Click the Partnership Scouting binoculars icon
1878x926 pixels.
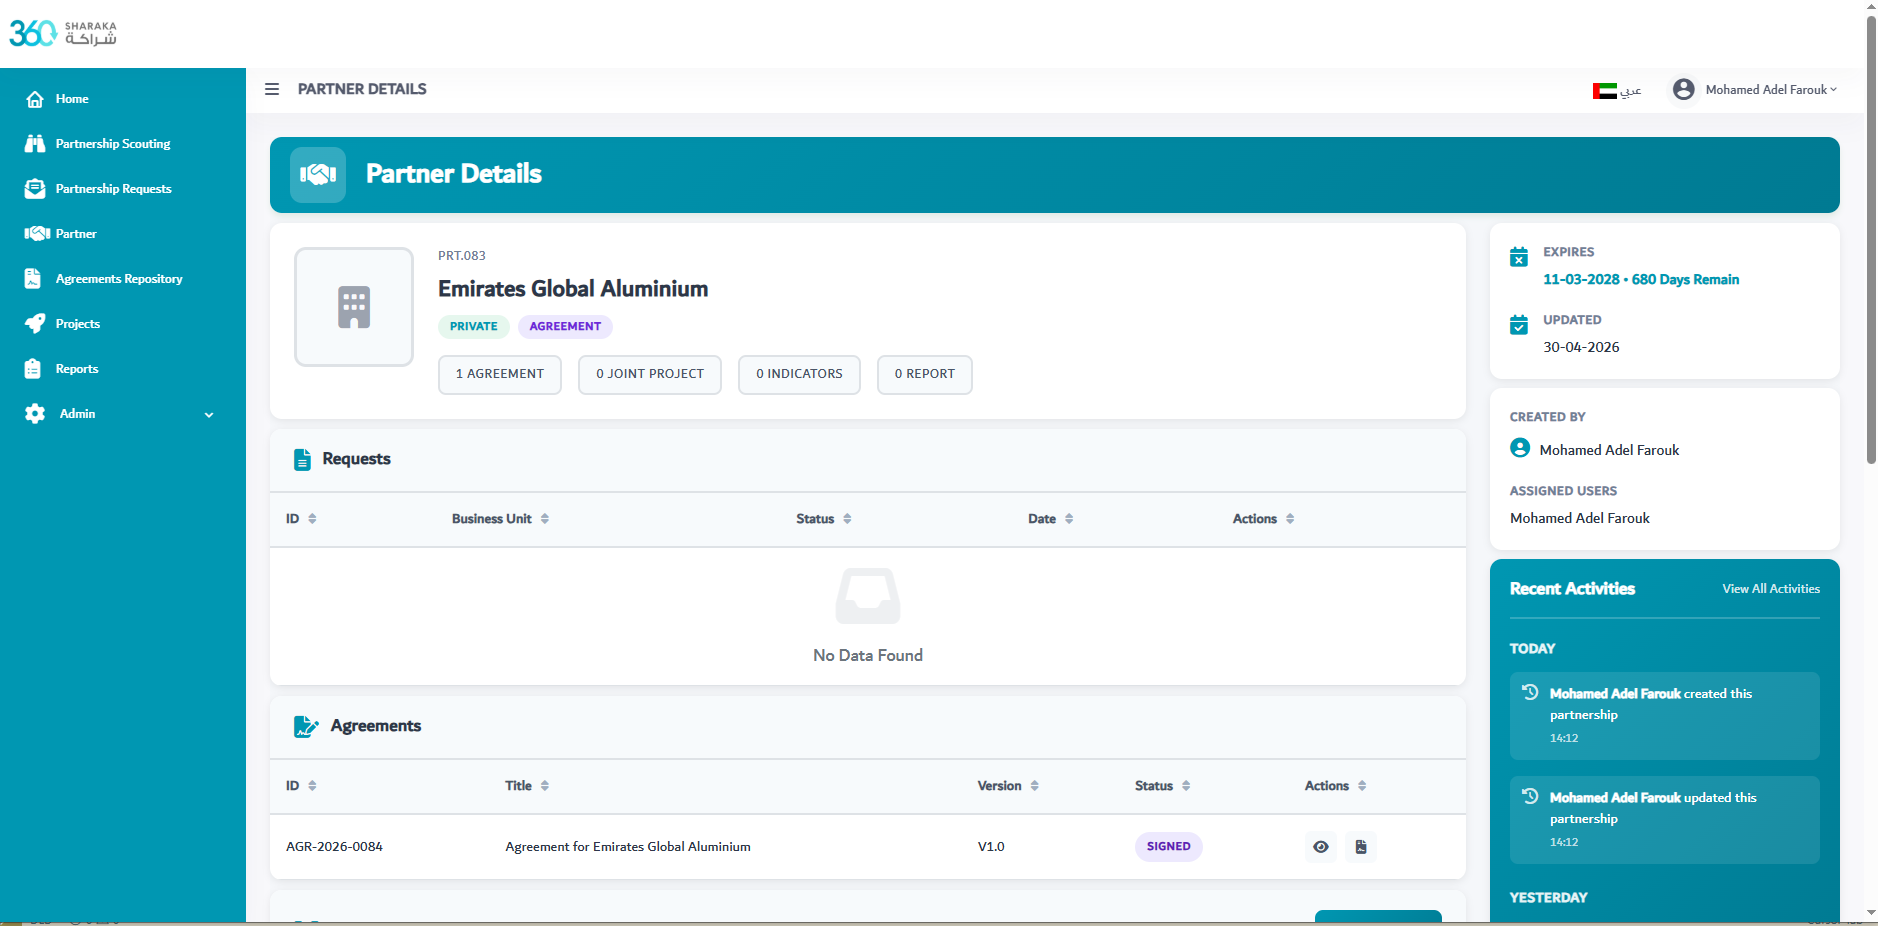click(35, 144)
